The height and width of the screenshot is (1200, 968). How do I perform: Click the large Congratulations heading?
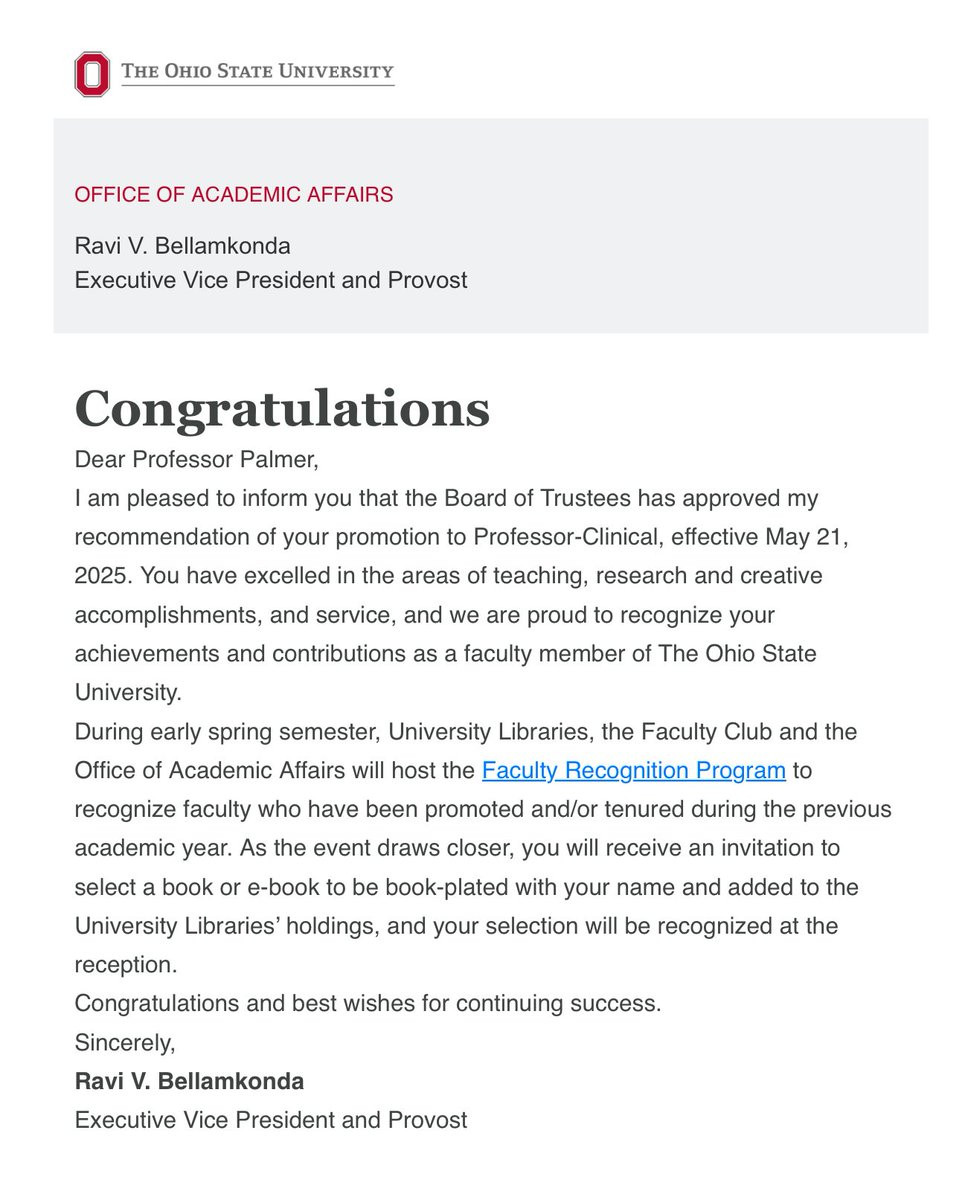click(x=283, y=409)
